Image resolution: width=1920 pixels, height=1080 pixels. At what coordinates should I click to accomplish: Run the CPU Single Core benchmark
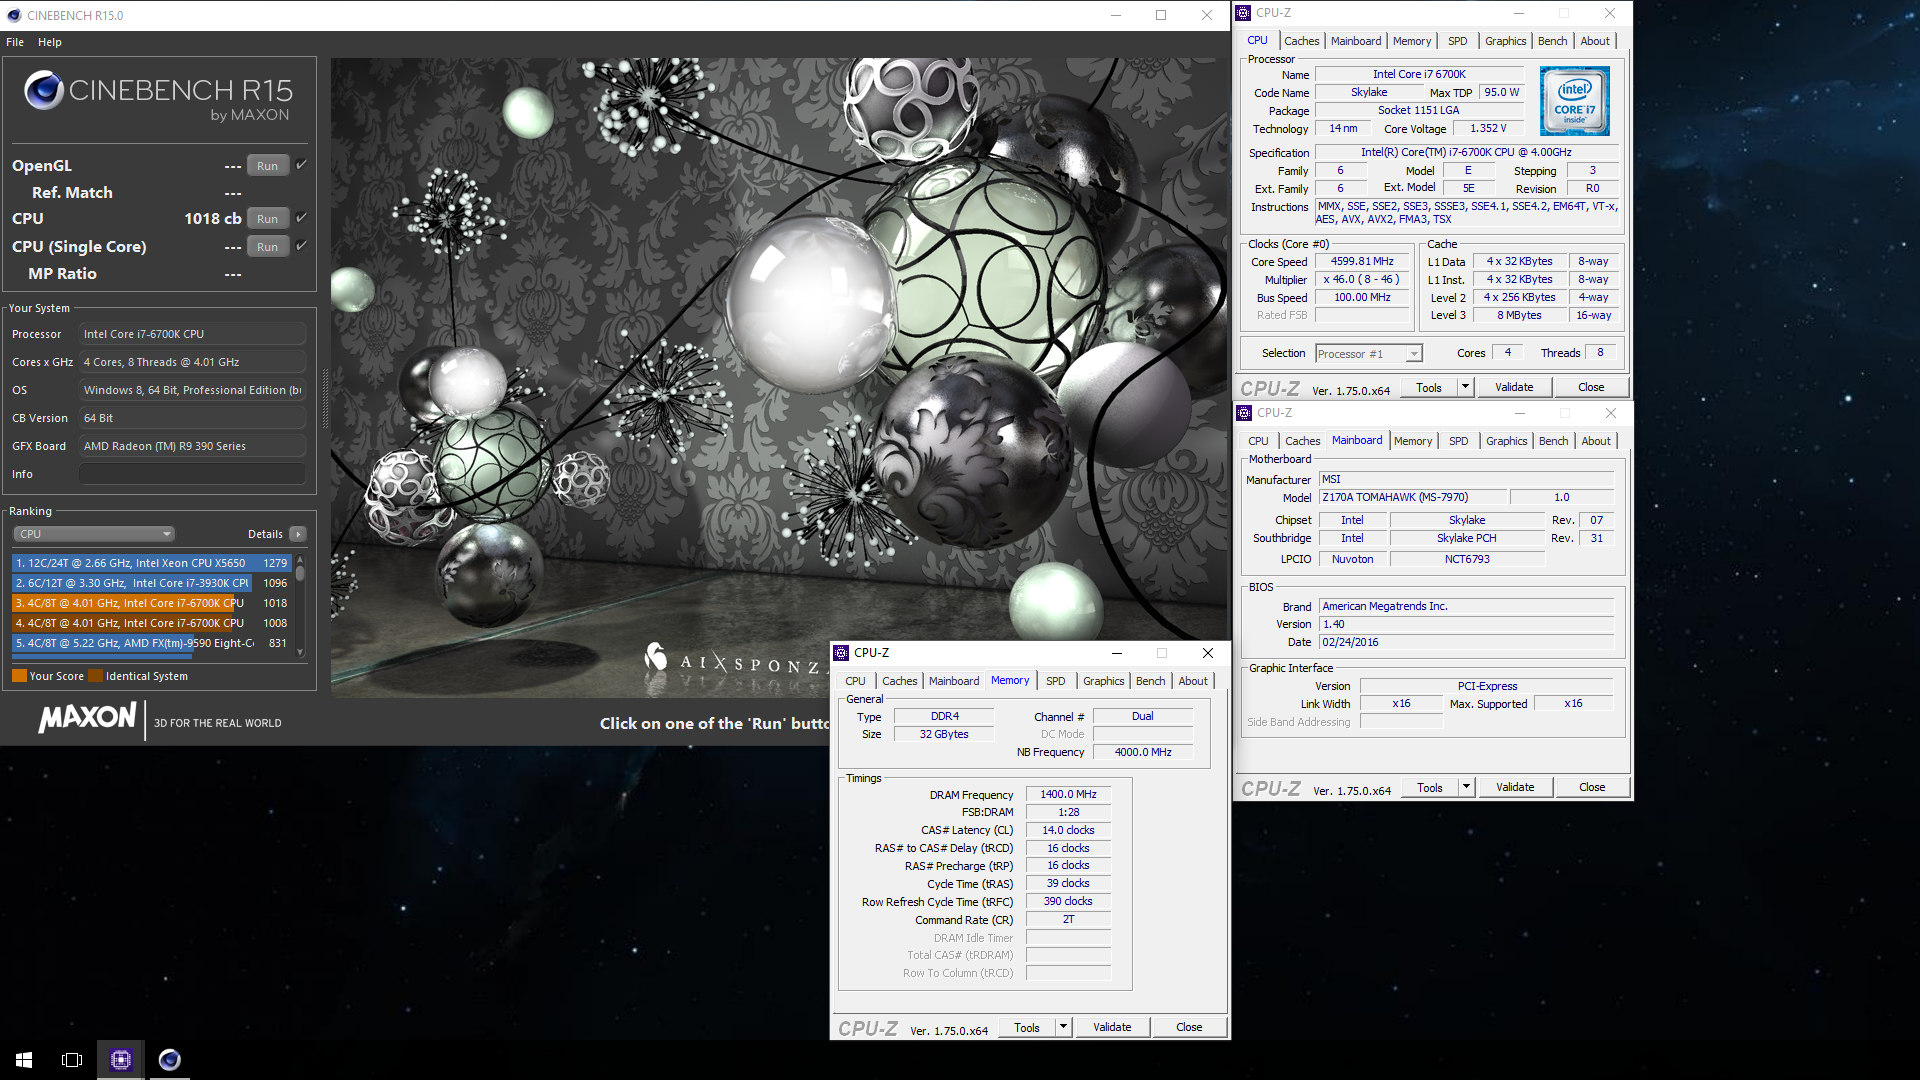[267, 246]
